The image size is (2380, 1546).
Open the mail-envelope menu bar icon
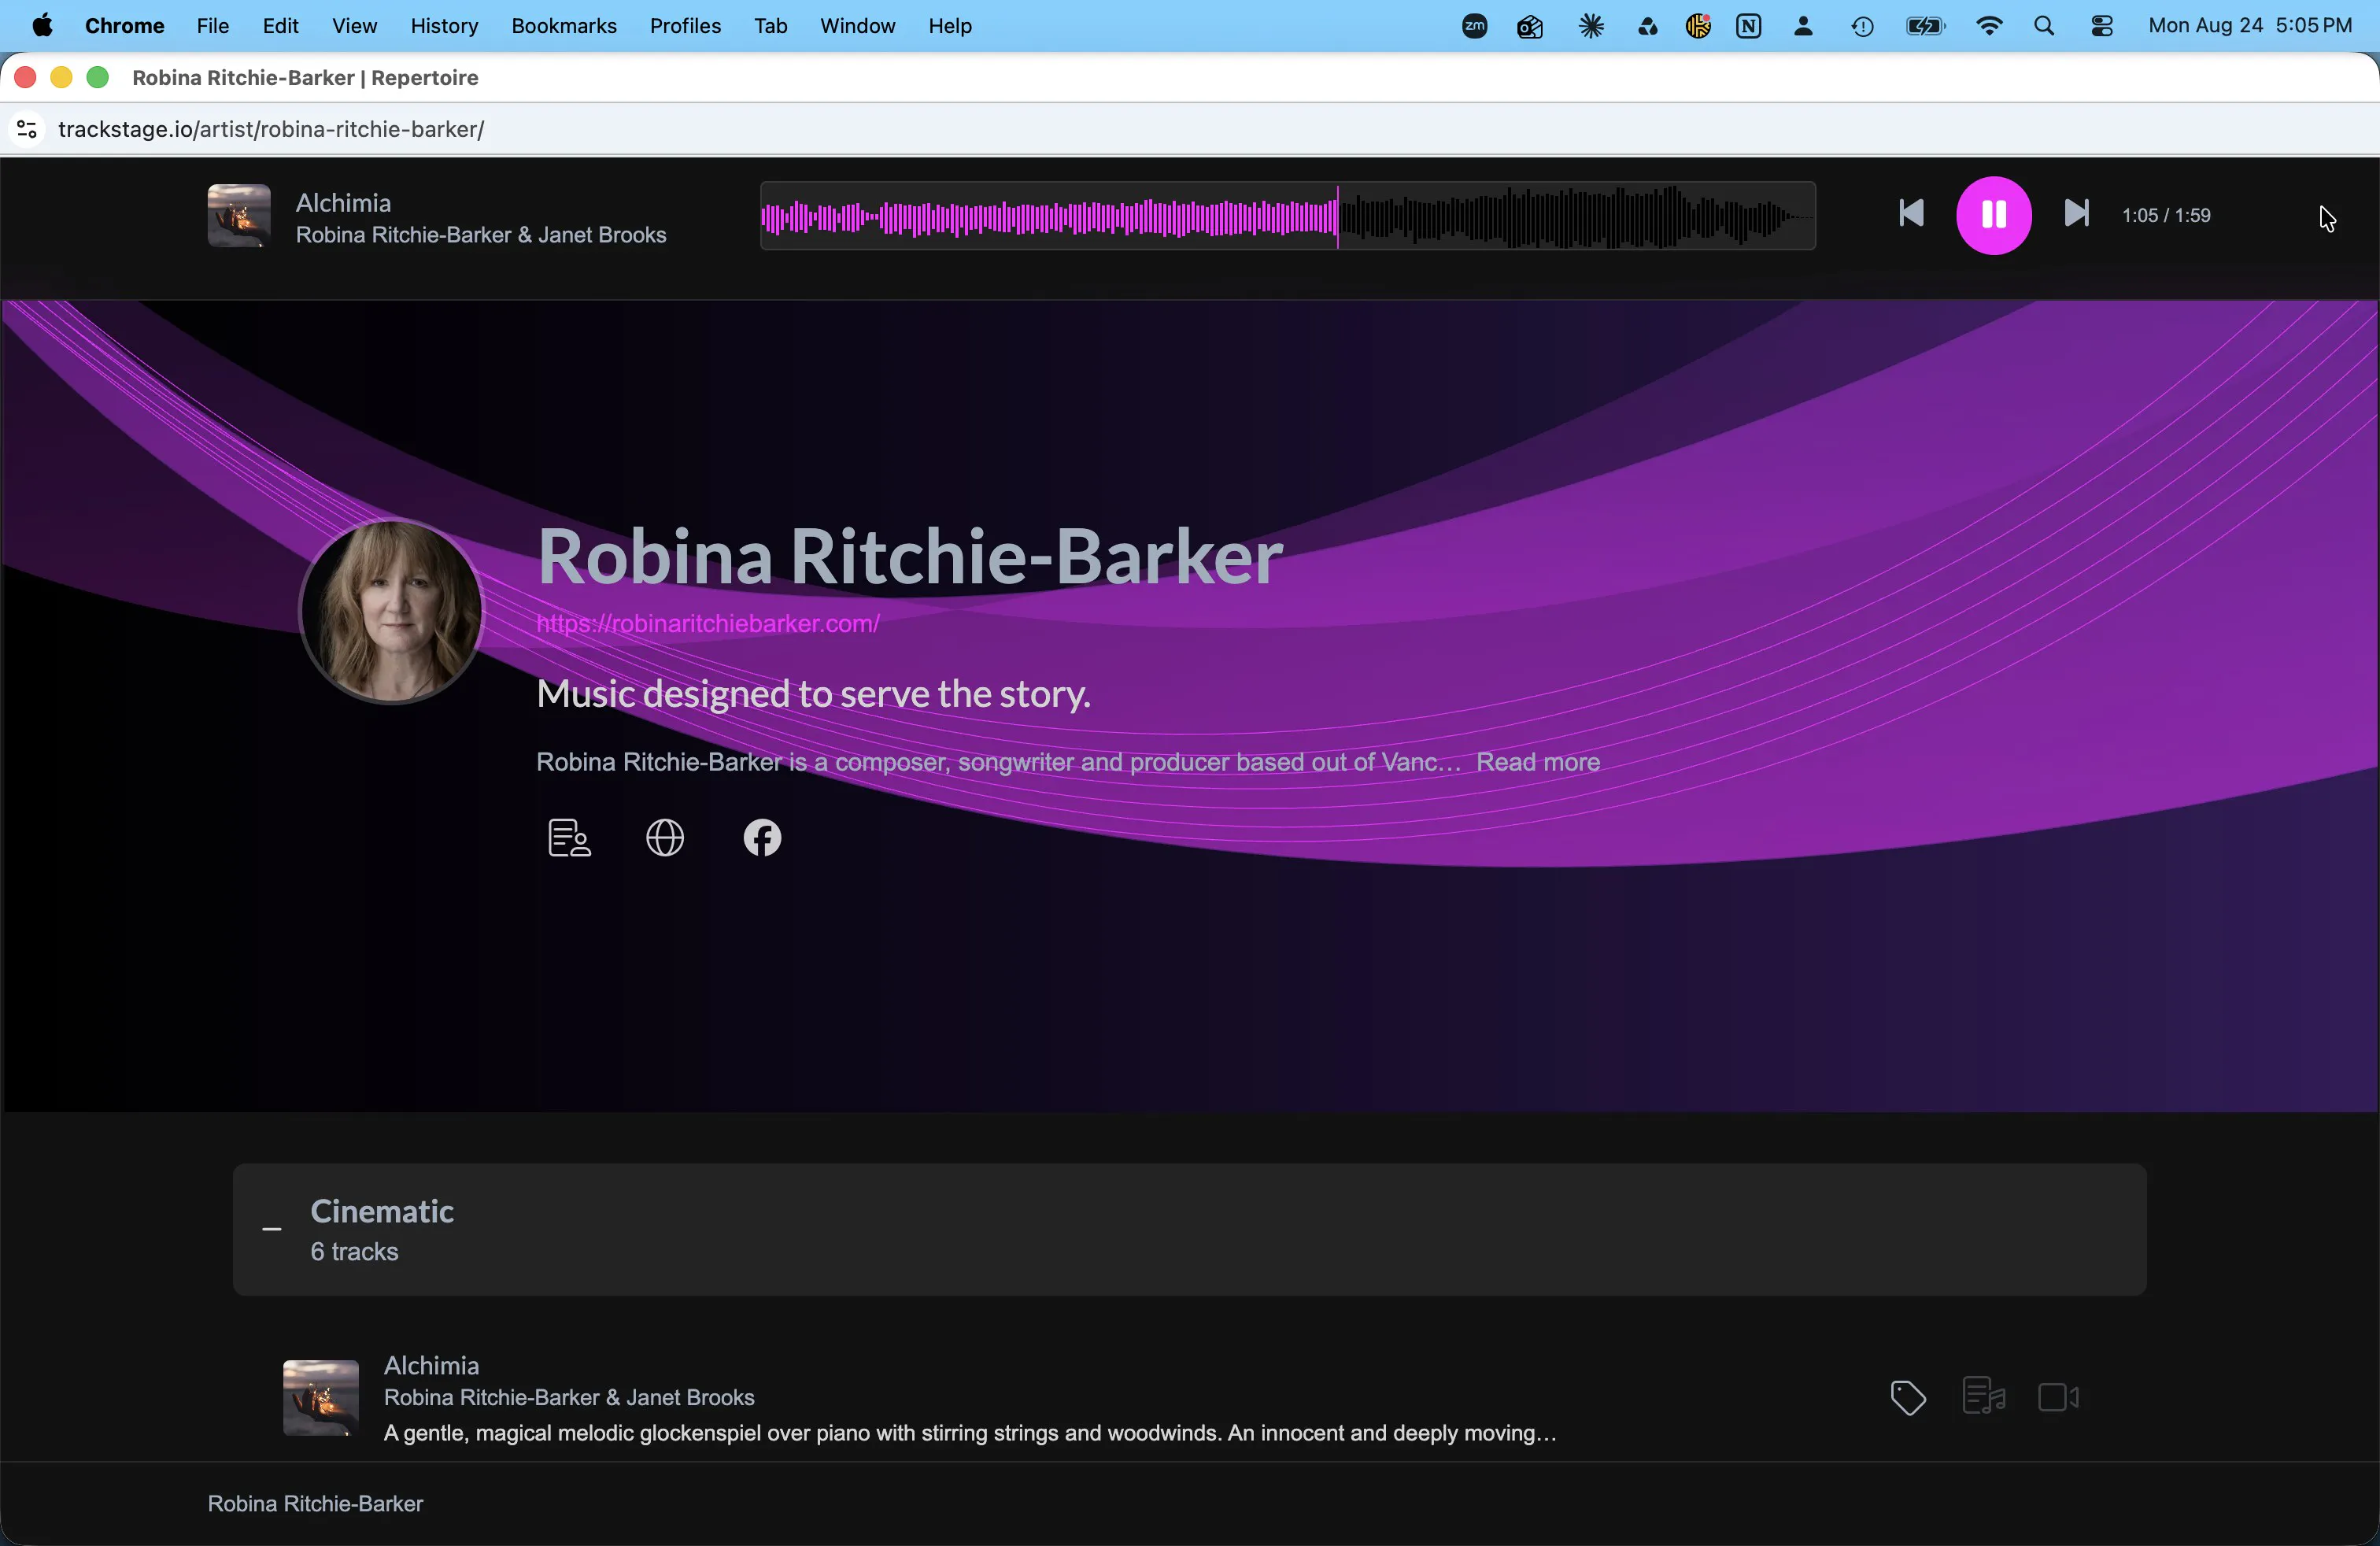(x=1530, y=26)
